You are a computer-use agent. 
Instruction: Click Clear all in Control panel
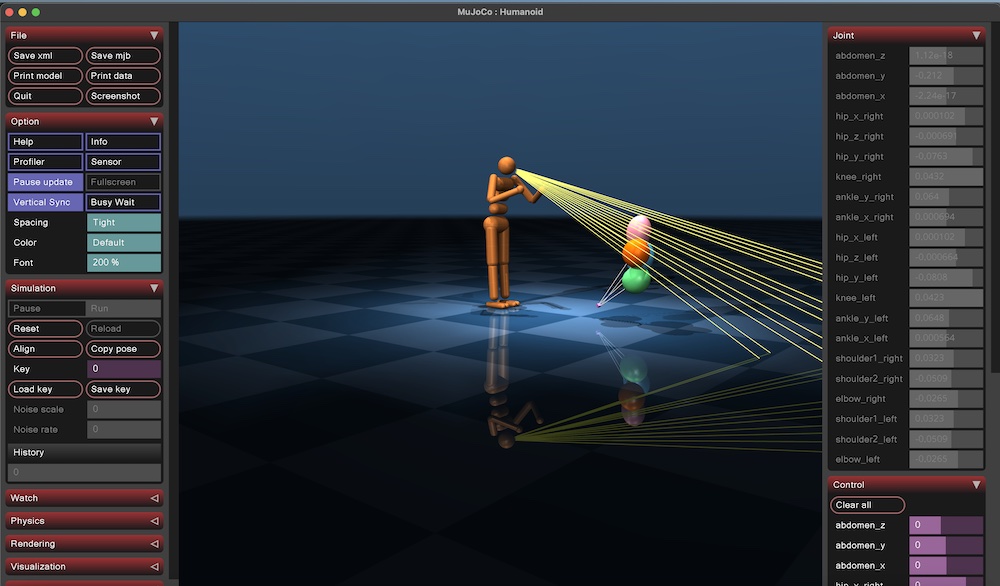coord(867,505)
